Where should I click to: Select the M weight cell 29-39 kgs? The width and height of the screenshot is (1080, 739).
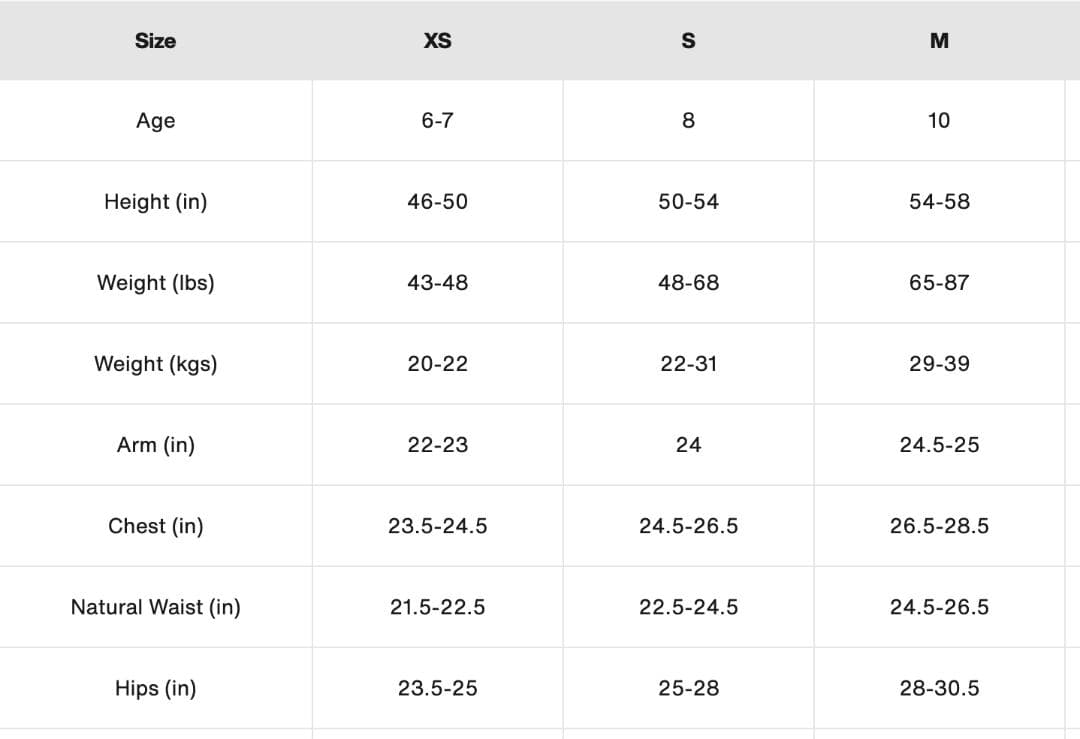[939, 364]
